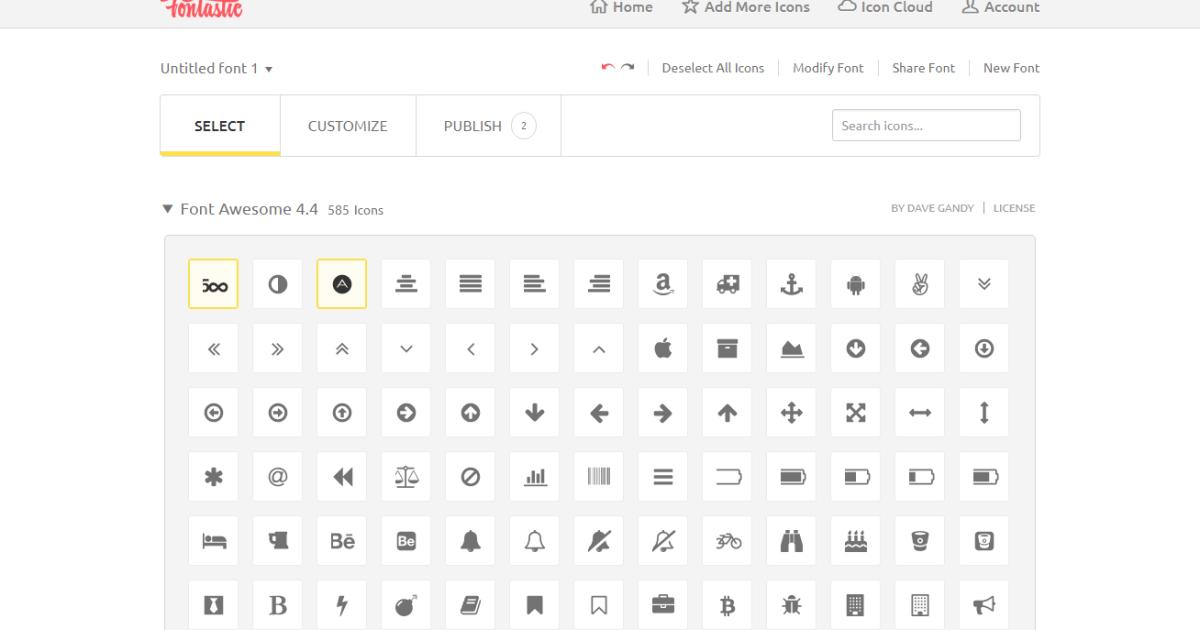The image size is (1200, 630).
Task: Pick the empty battery icon
Action: [x=727, y=477]
